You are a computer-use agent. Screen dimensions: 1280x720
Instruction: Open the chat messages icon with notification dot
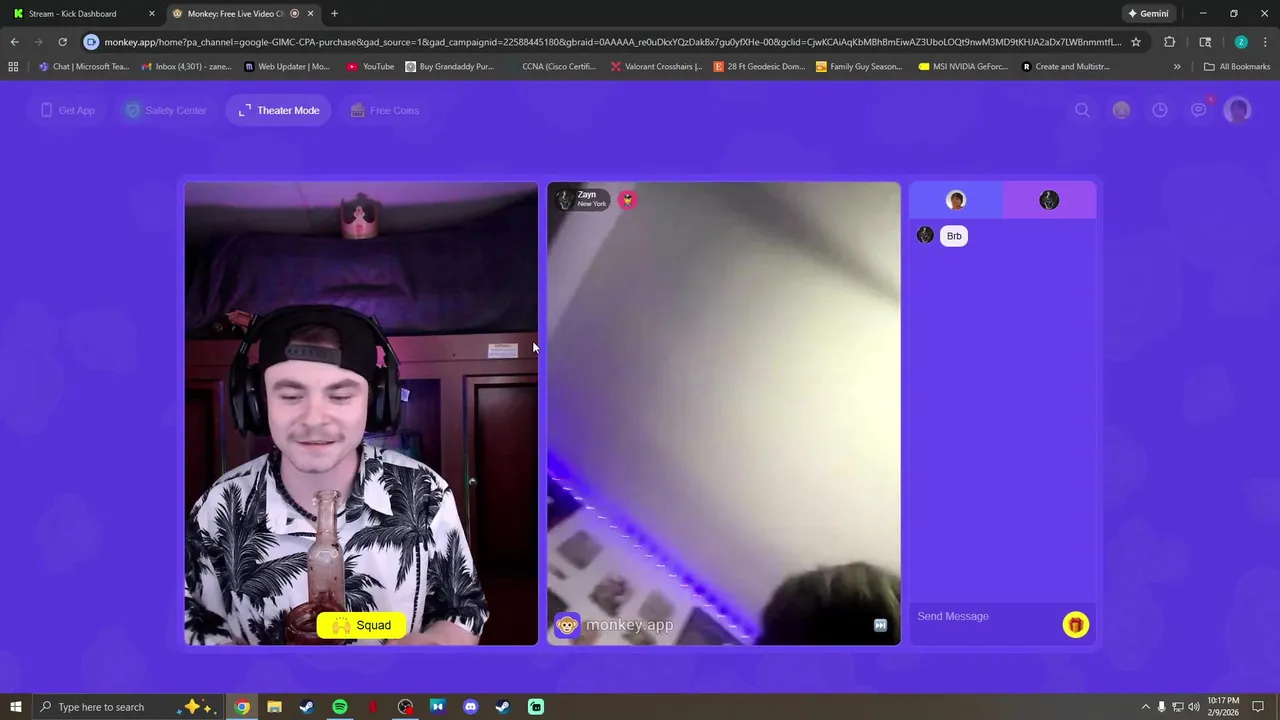pyautogui.click(x=1199, y=110)
